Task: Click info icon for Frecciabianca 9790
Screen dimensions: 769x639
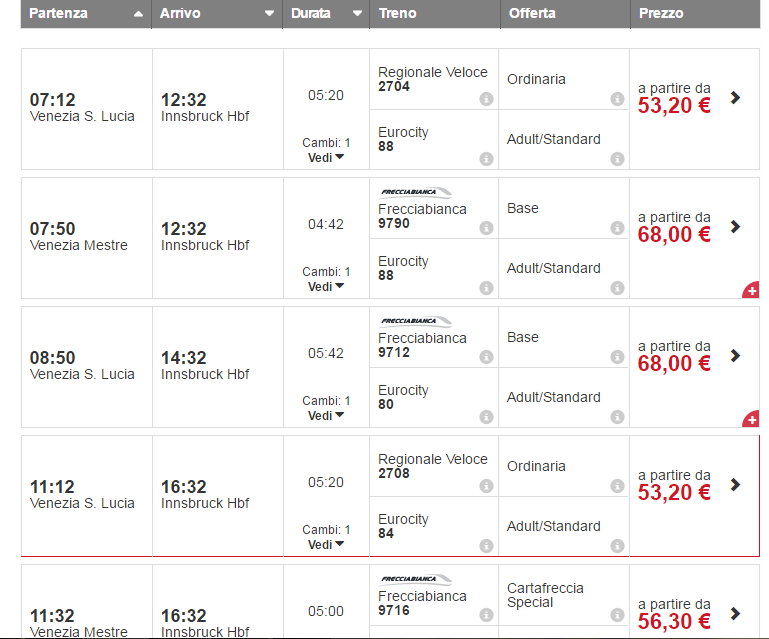Action: pos(486,228)
